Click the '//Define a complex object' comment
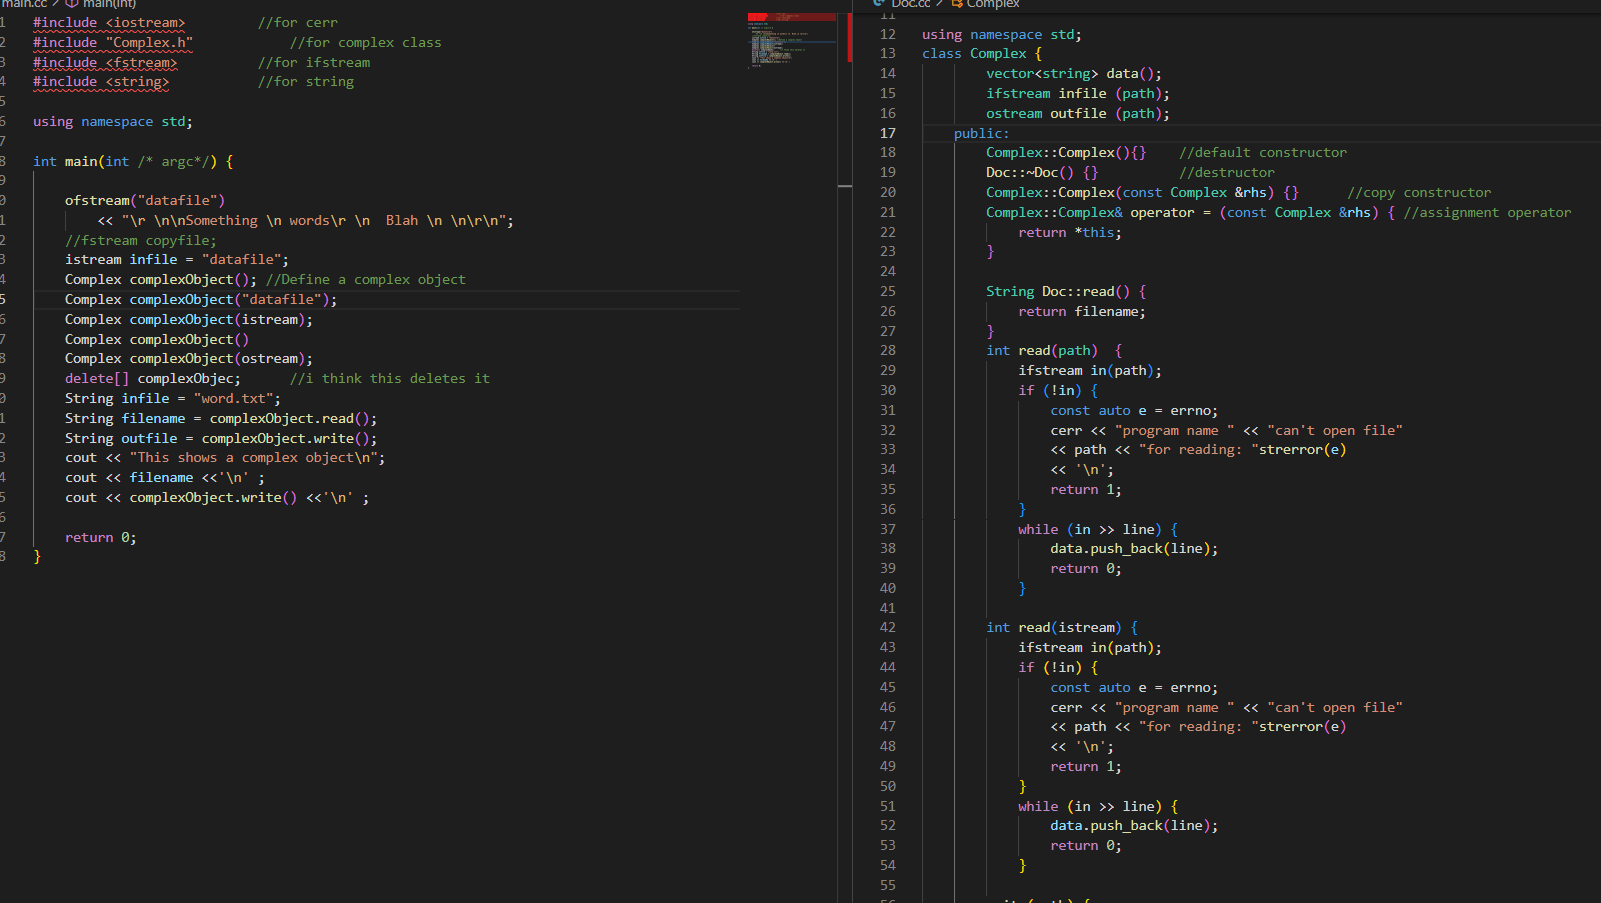This screenshot has height=903, width=1601. [366, 280]
